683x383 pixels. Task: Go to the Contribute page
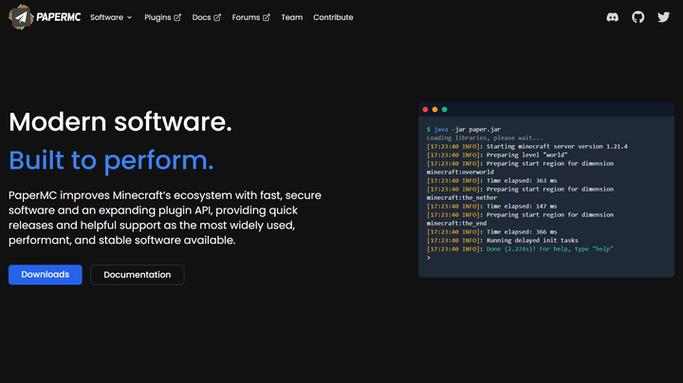click(x=333, y=17)
